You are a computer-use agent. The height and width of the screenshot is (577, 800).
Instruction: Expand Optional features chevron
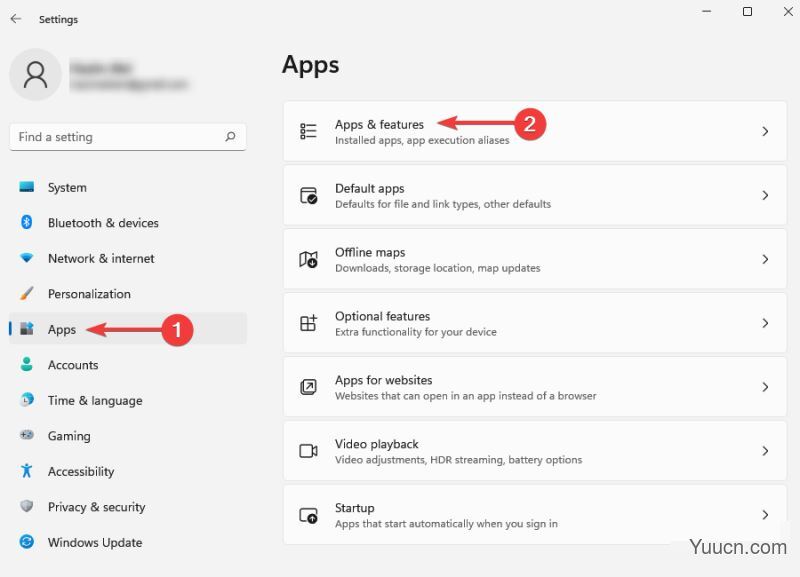coord(765,323)
